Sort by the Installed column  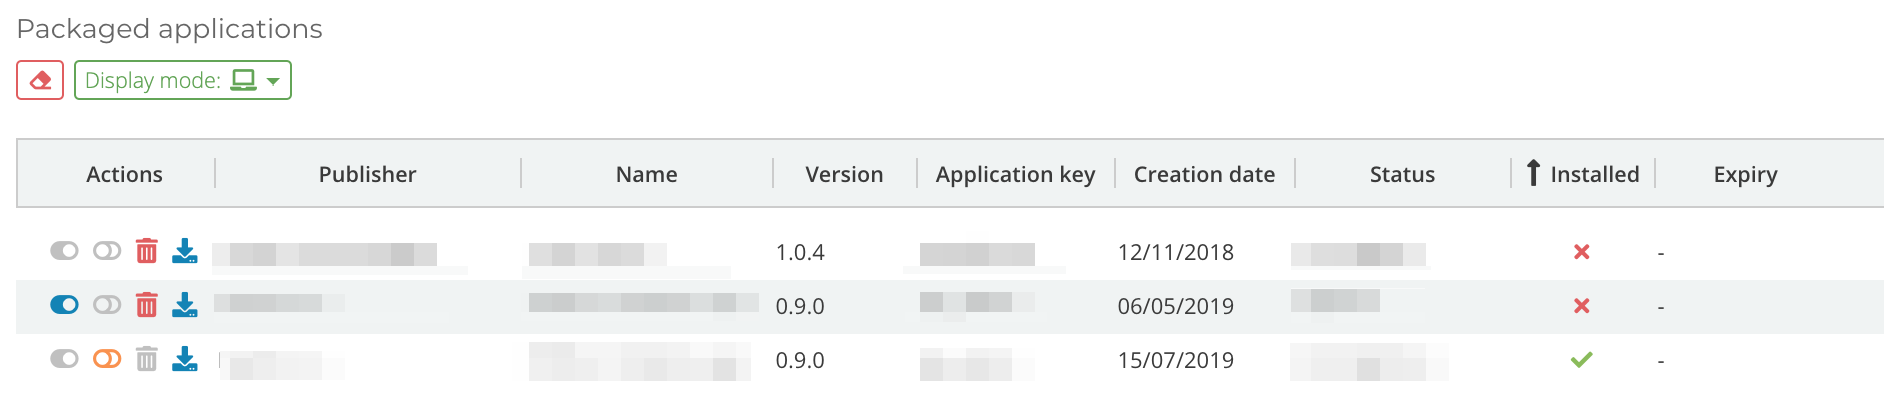coord(1594,174)
